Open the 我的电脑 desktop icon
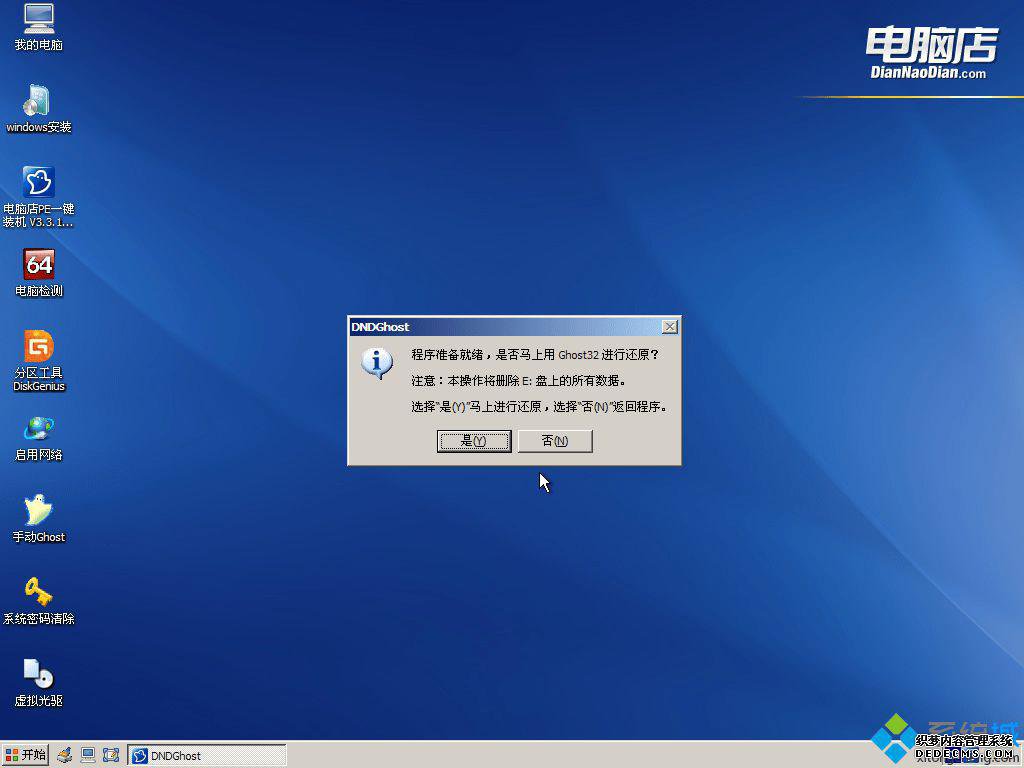The image size is (1024, 768). 39,26
